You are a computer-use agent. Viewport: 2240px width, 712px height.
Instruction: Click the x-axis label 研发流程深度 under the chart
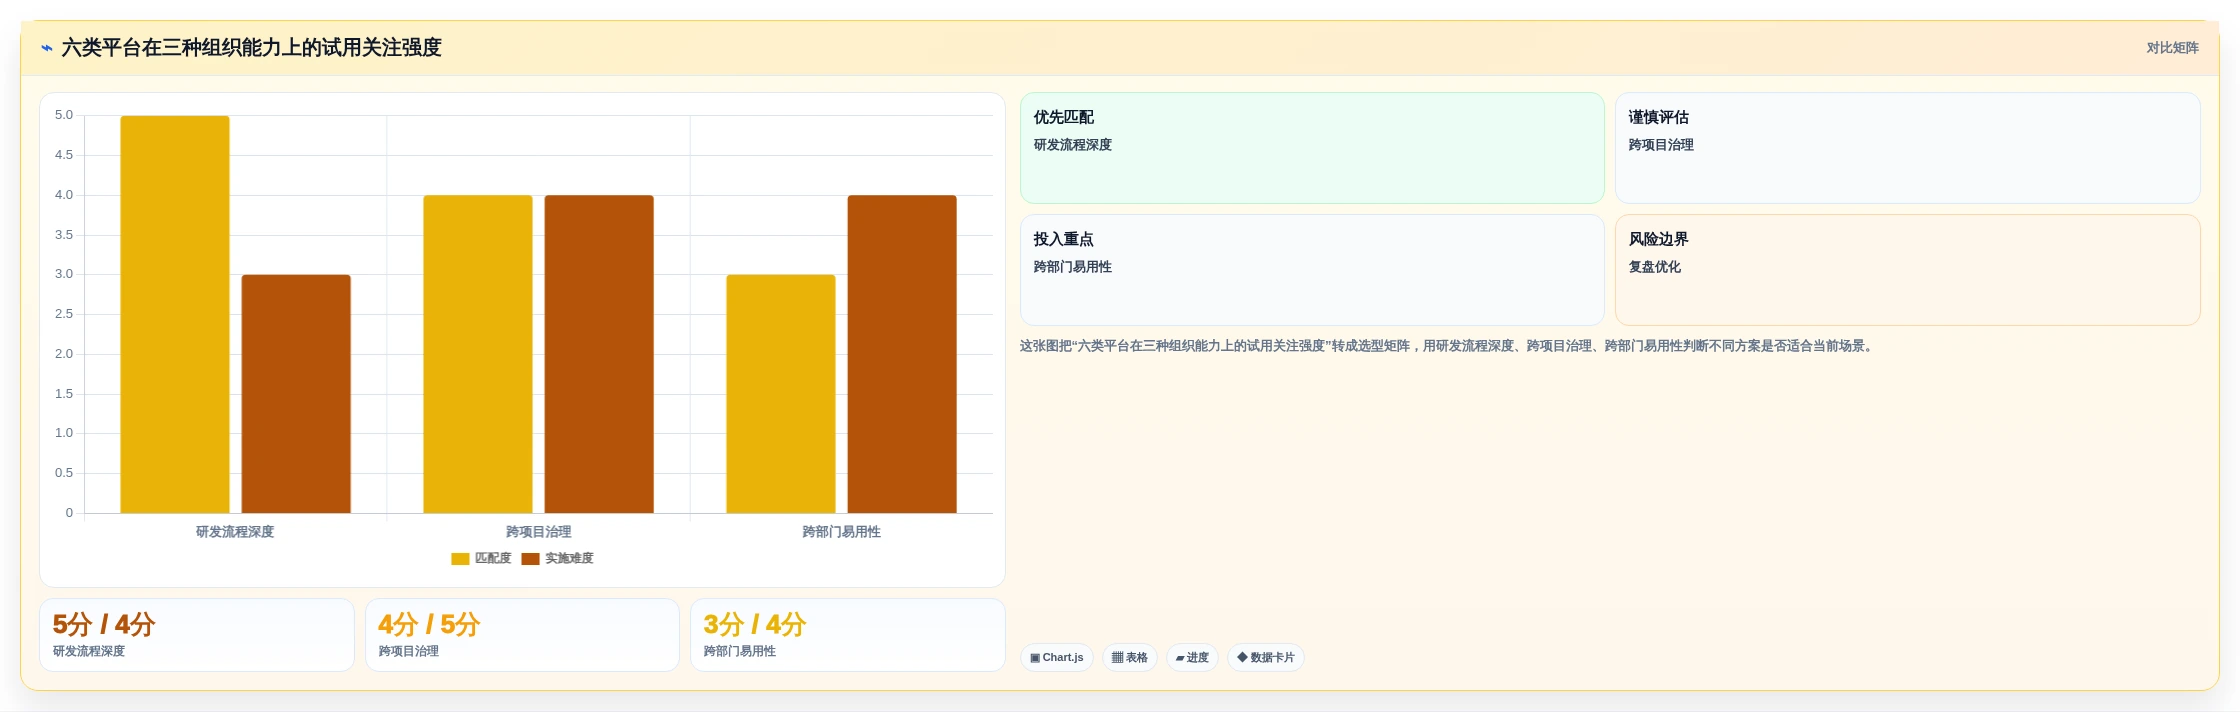[235, 532]
